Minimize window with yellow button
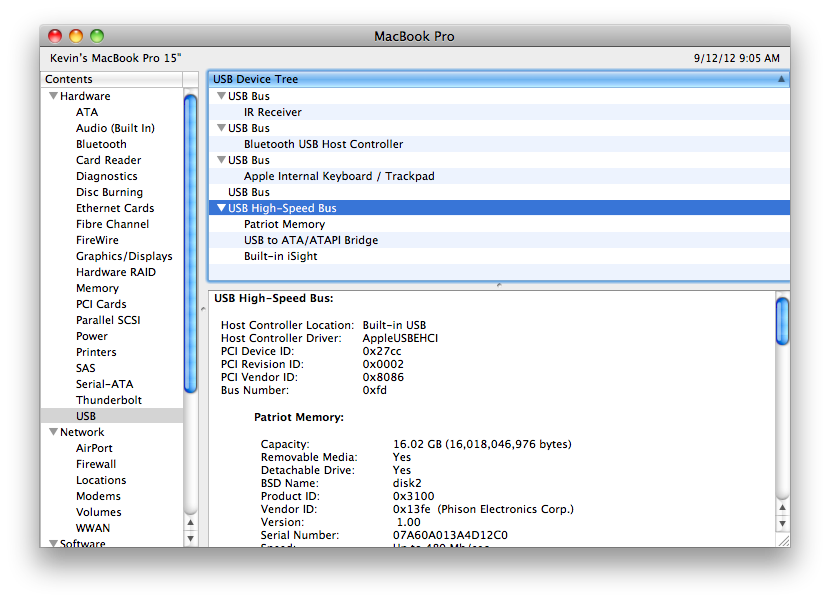The image size is (830, 602). pos(76,36)
